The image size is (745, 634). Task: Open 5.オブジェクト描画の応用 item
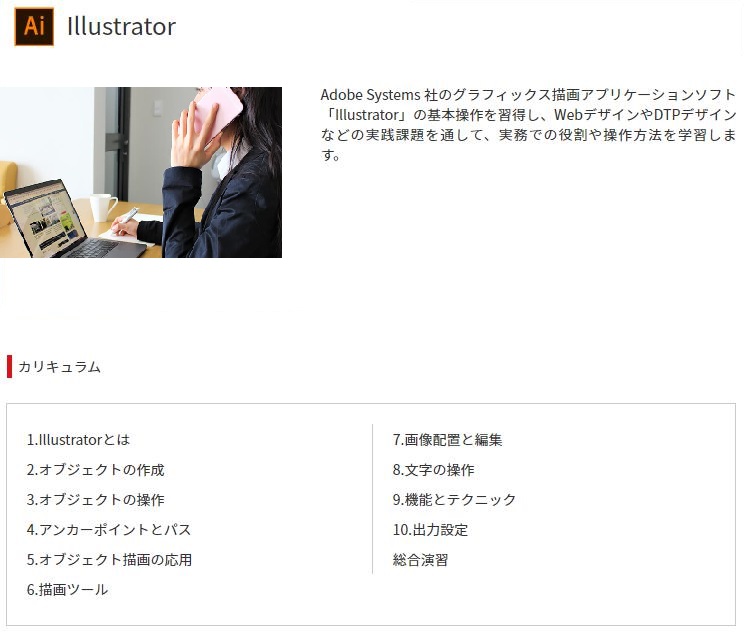point(109,560)
